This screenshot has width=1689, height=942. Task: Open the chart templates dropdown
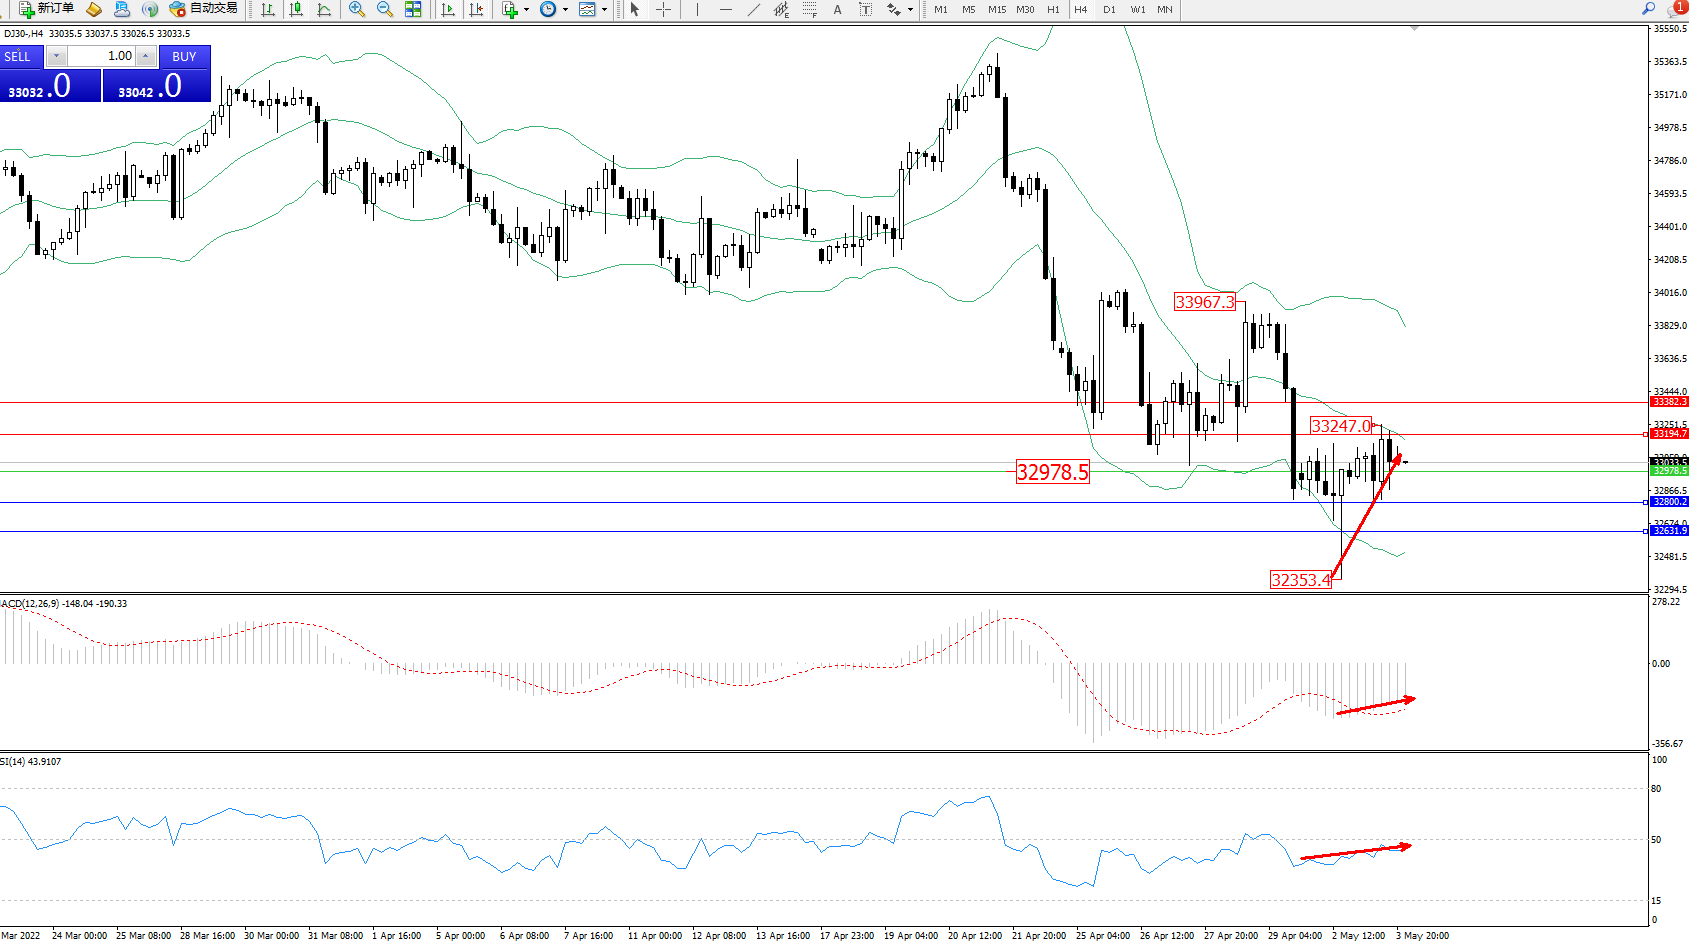(x=604, y=9)
